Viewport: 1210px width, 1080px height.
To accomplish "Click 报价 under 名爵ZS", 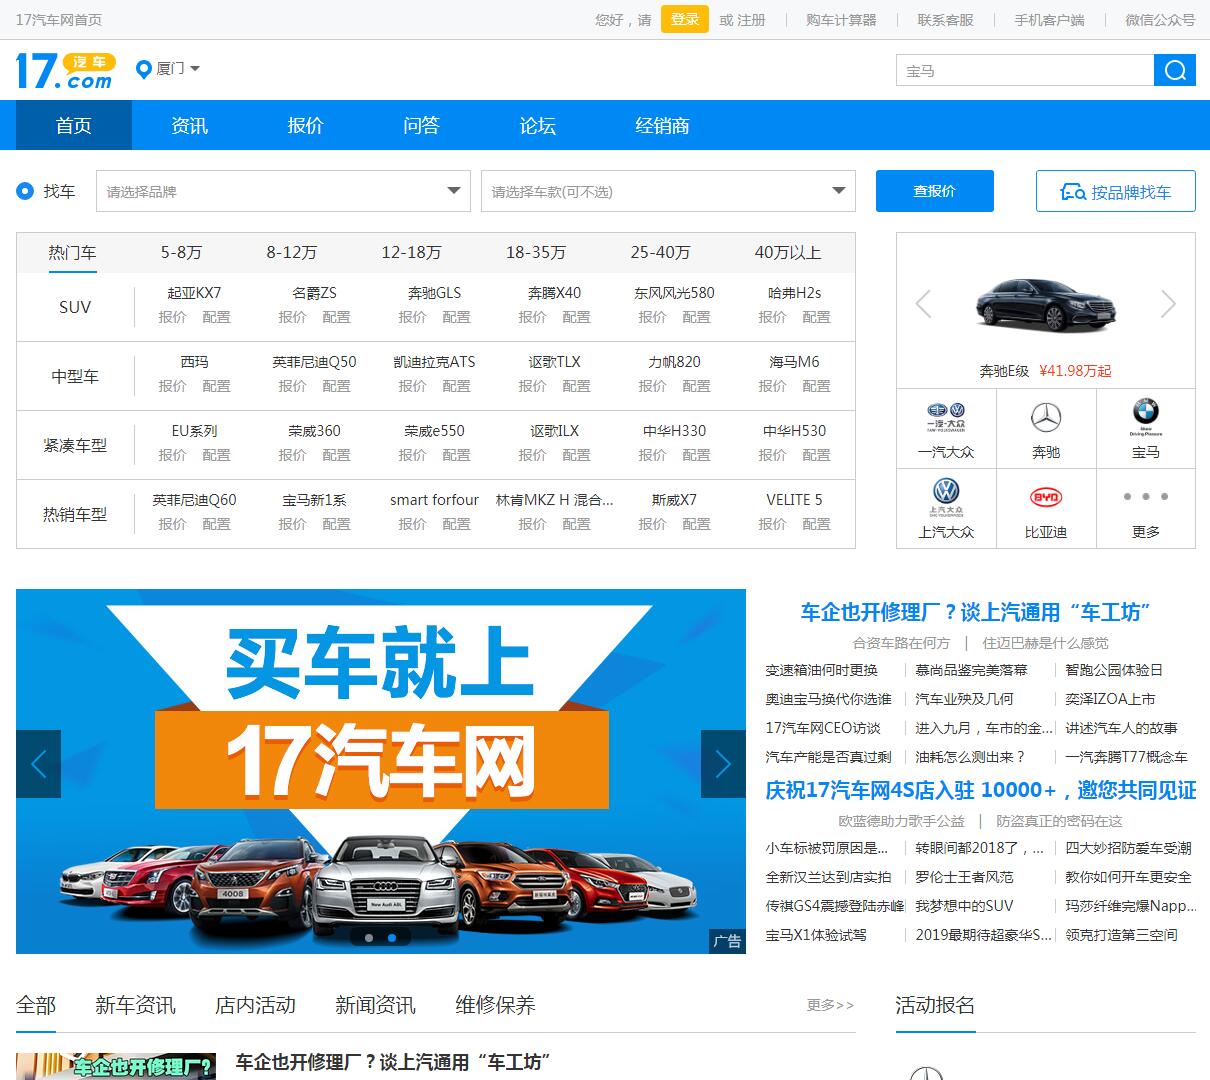I will click(x=292, y=317).
